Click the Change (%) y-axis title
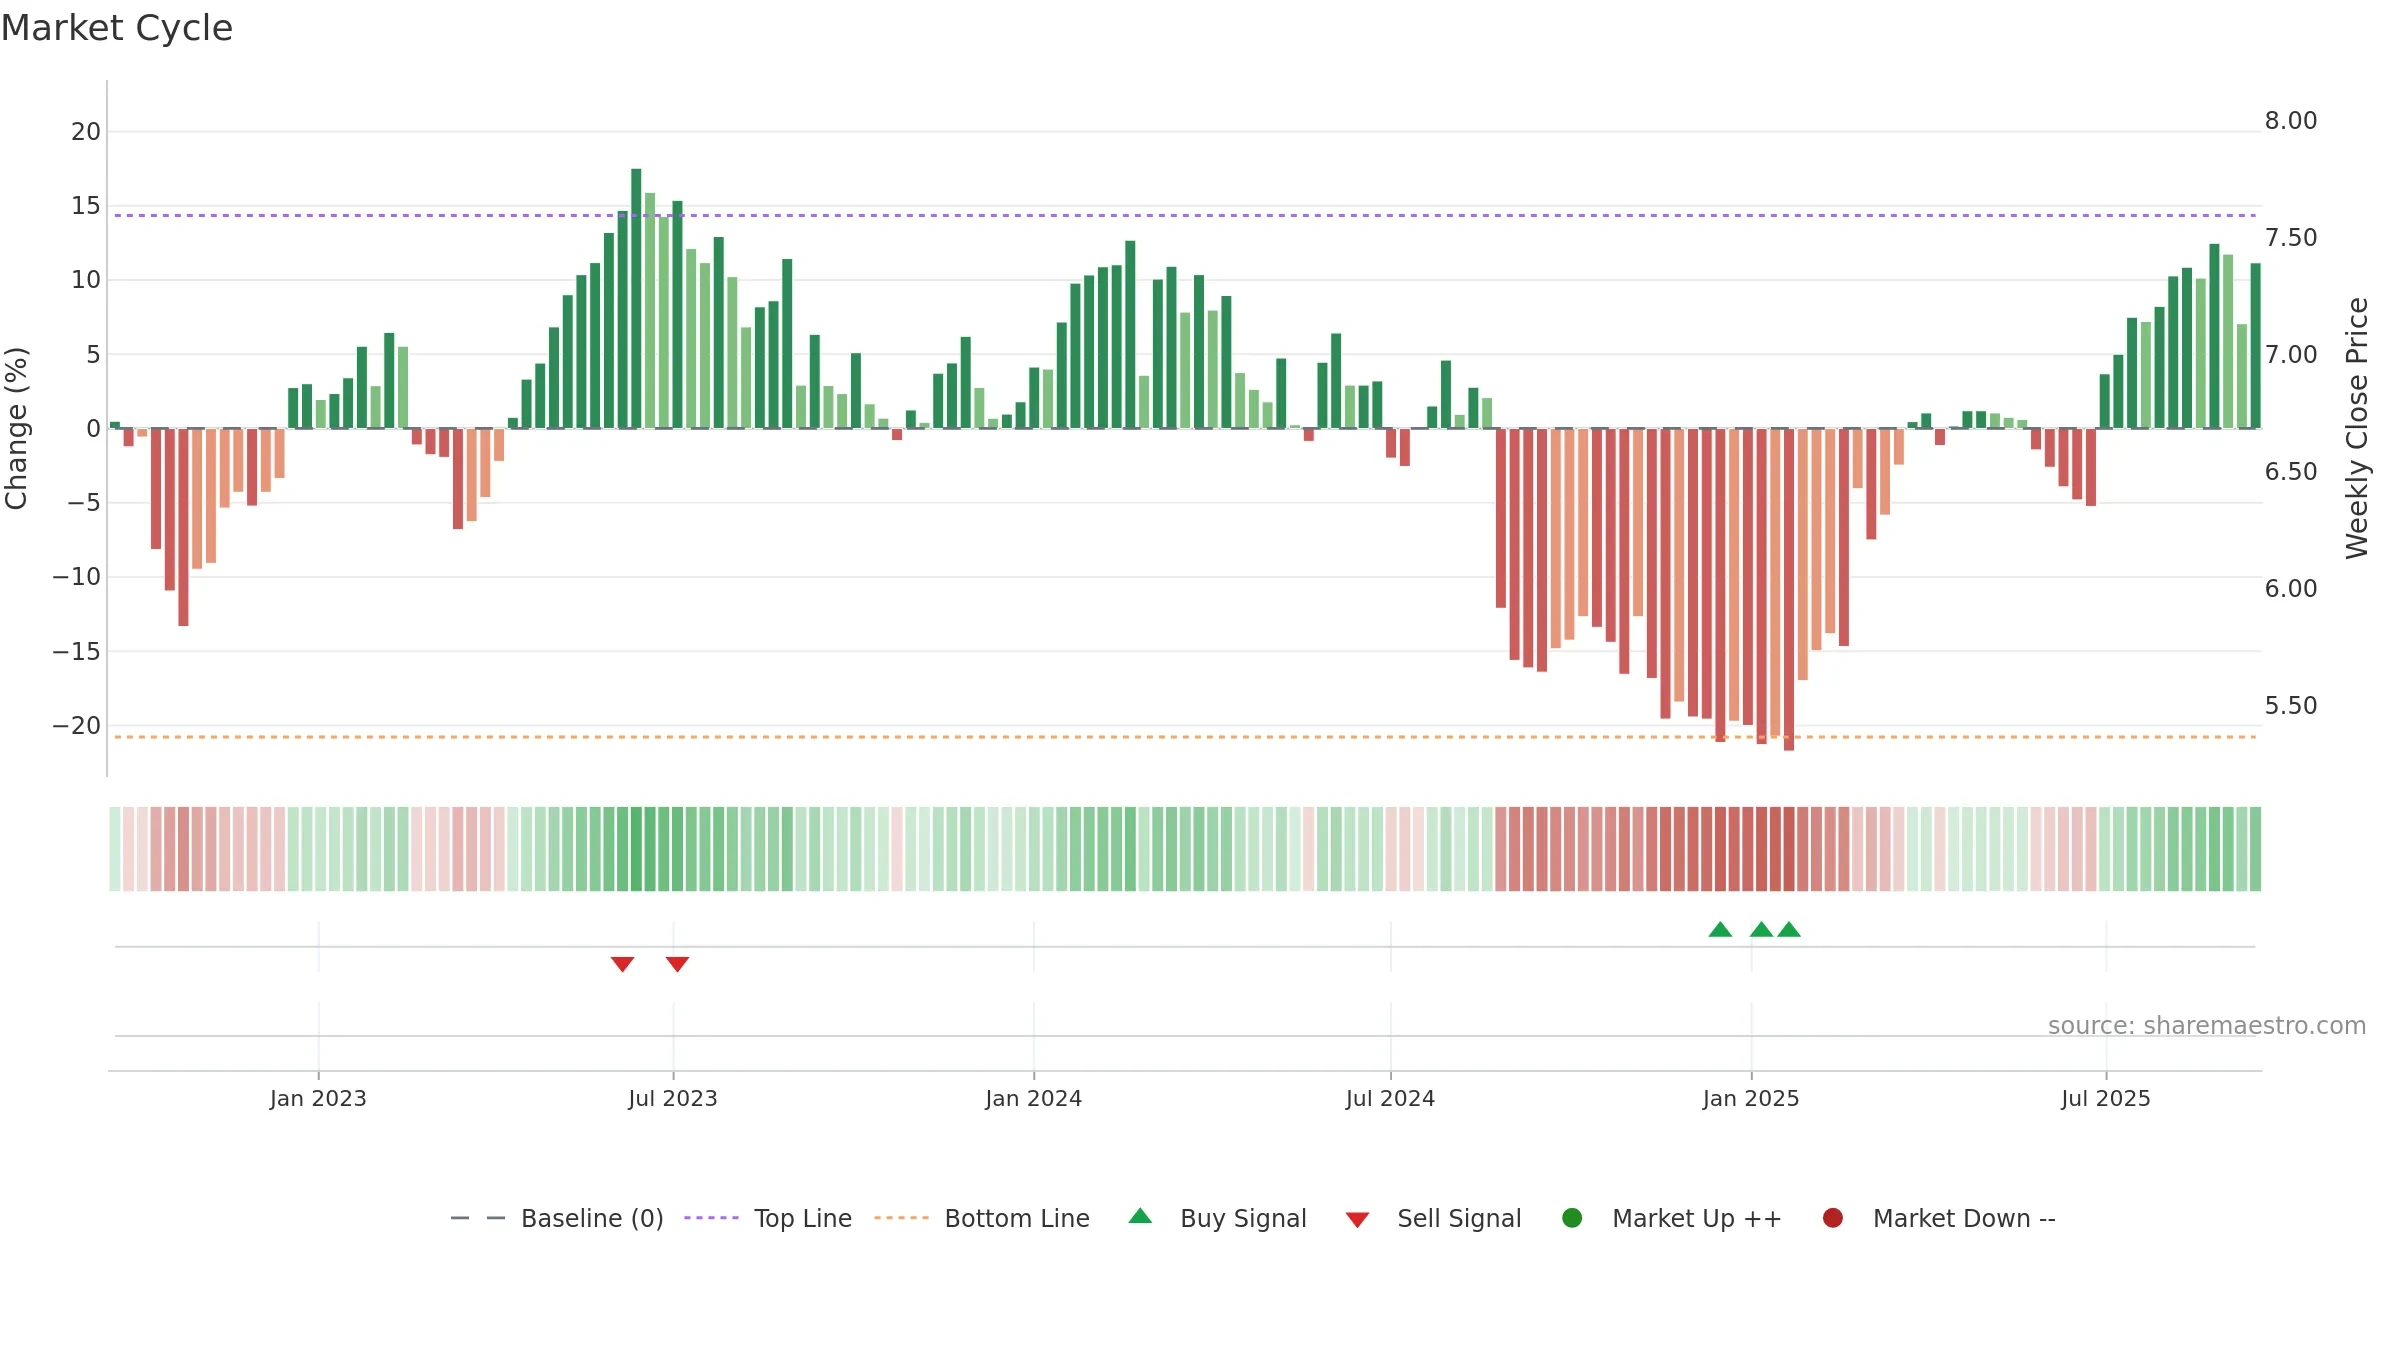Viewport: 2400px width, 1350px height. click(x=16, y=428)
